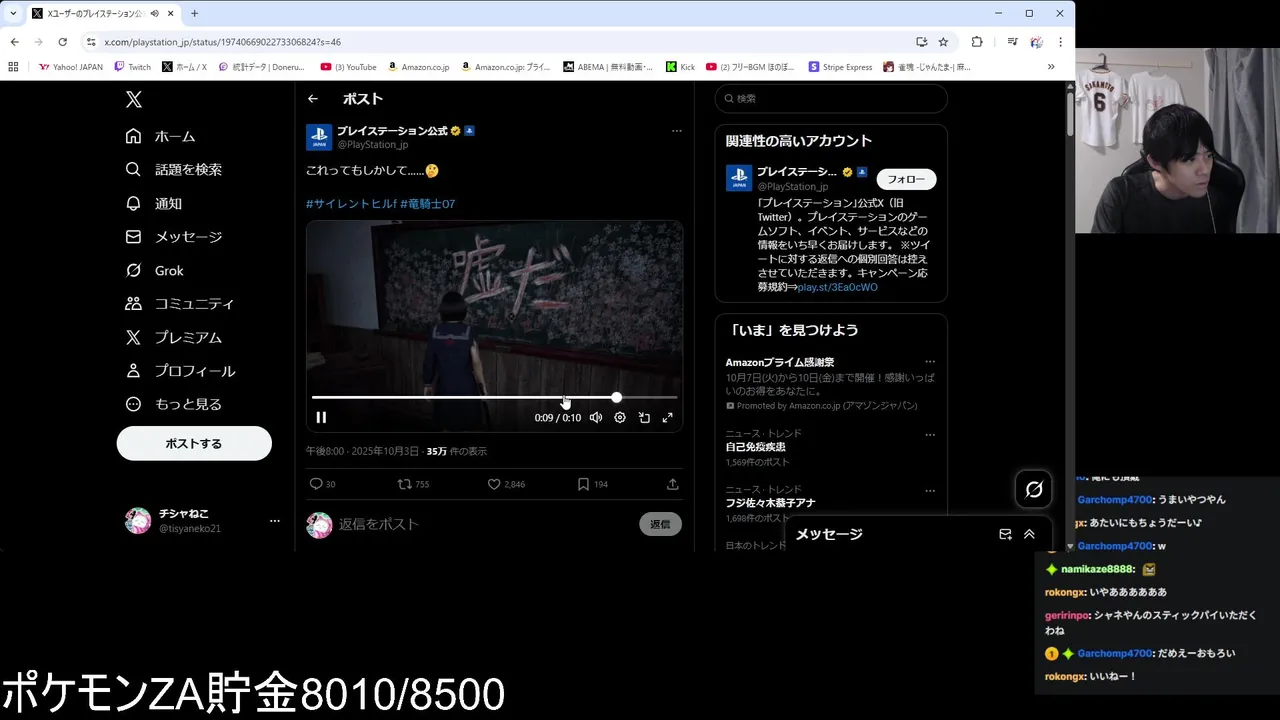Go back in browser

click(x=14, y=42)
